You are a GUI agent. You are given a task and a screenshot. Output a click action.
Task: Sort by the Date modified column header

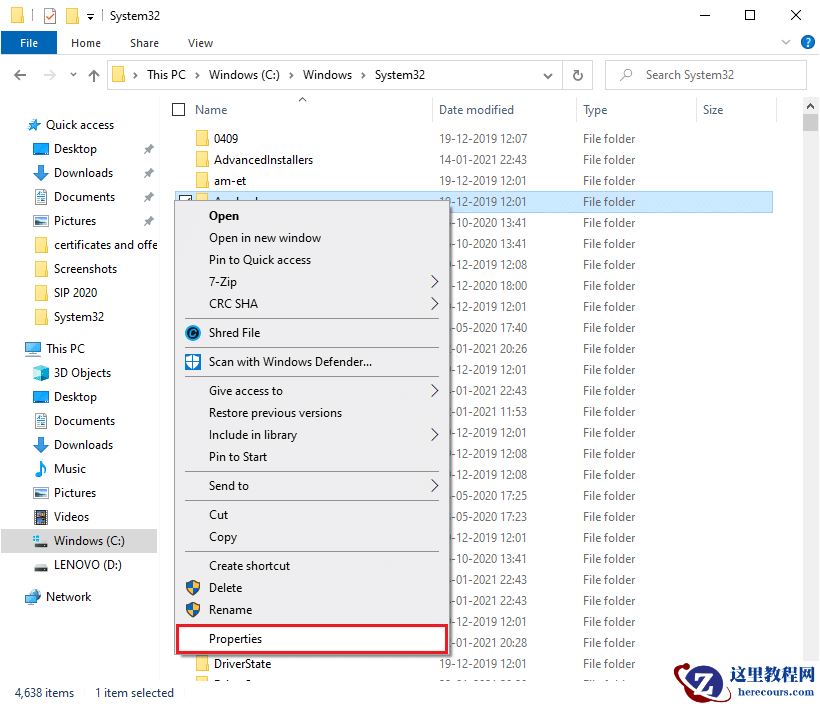(476, 110)
